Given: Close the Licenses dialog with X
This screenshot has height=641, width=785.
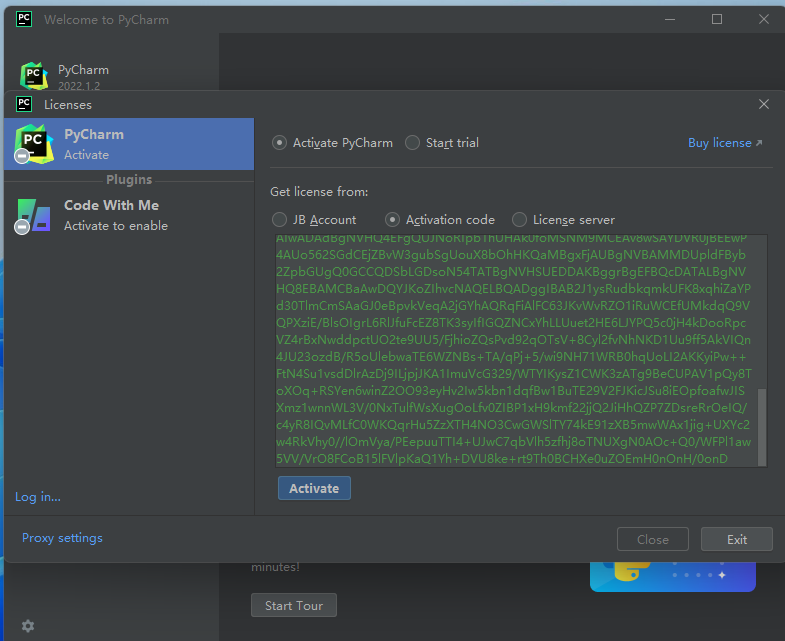Looking at the screenshot, I should [x=763, y=104].
